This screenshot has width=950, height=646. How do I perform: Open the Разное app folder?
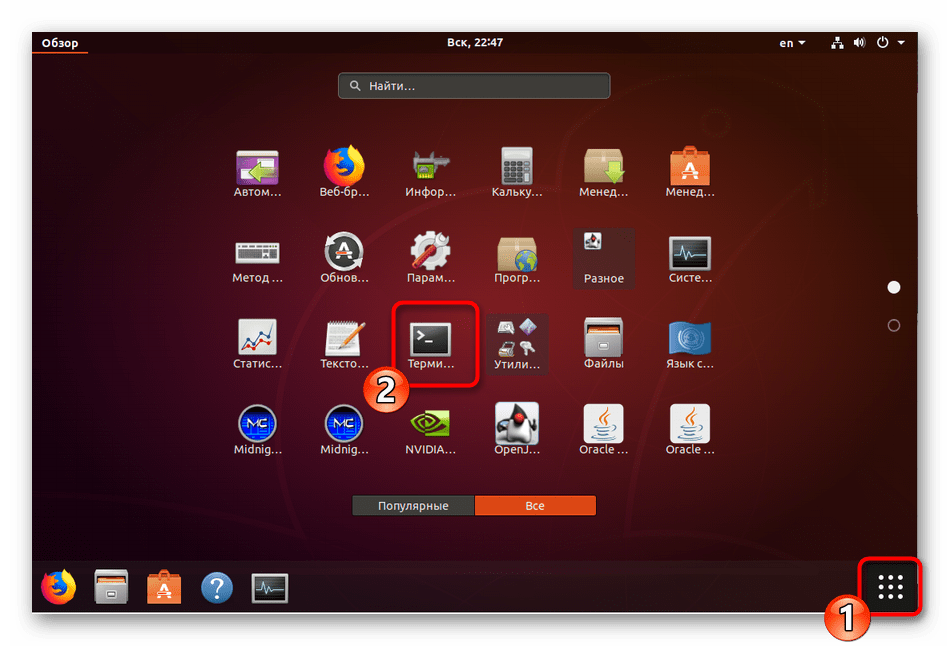click(x=604, y=256)
